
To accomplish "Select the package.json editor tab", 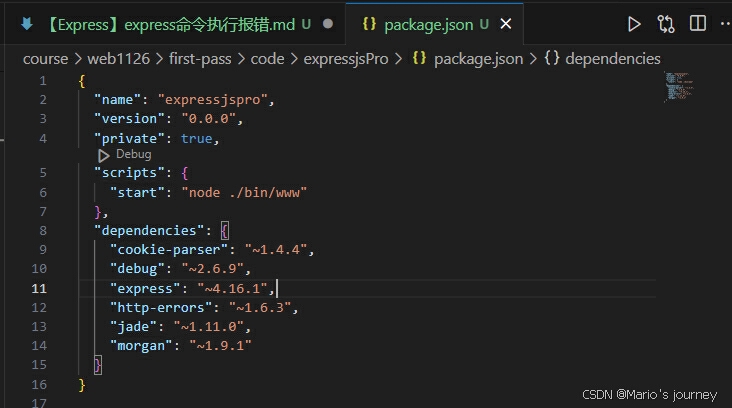I will [x=434, y=24].
